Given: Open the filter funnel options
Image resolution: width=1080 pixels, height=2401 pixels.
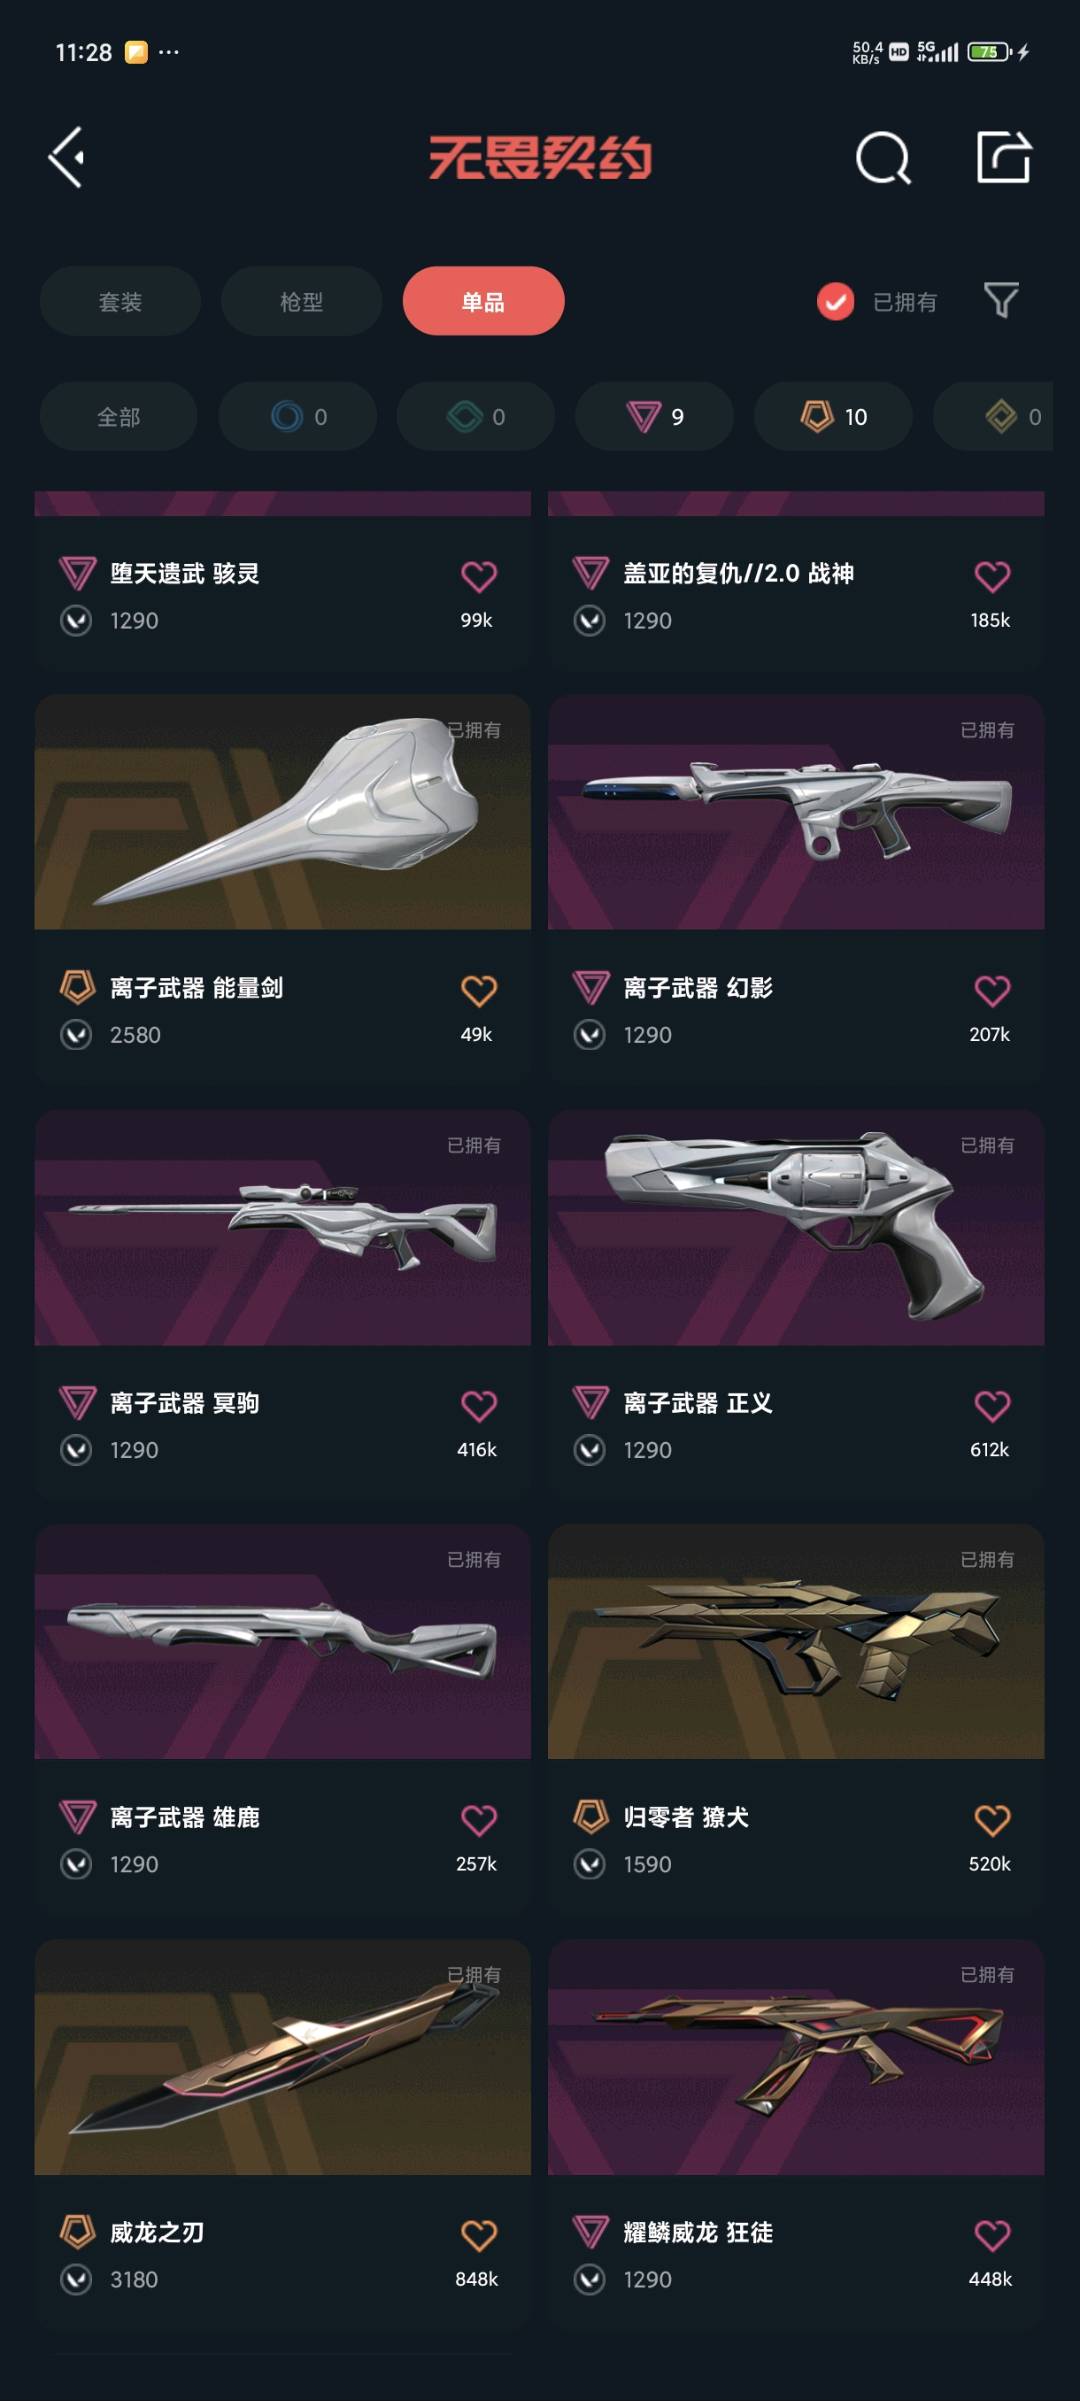Looking at the screenshot, I should click(x=1001, y=300).
